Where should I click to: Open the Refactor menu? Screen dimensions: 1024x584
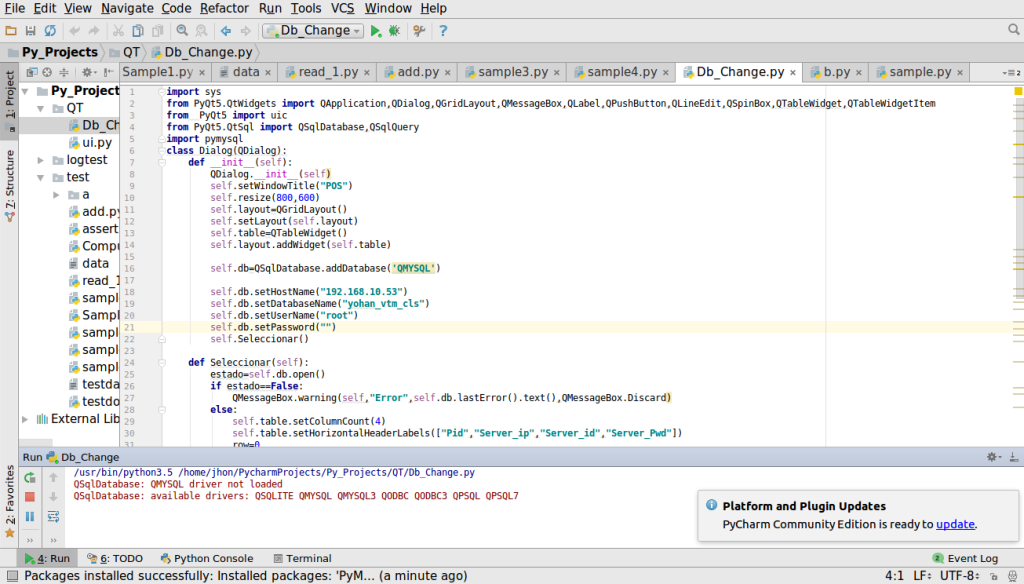224,8
